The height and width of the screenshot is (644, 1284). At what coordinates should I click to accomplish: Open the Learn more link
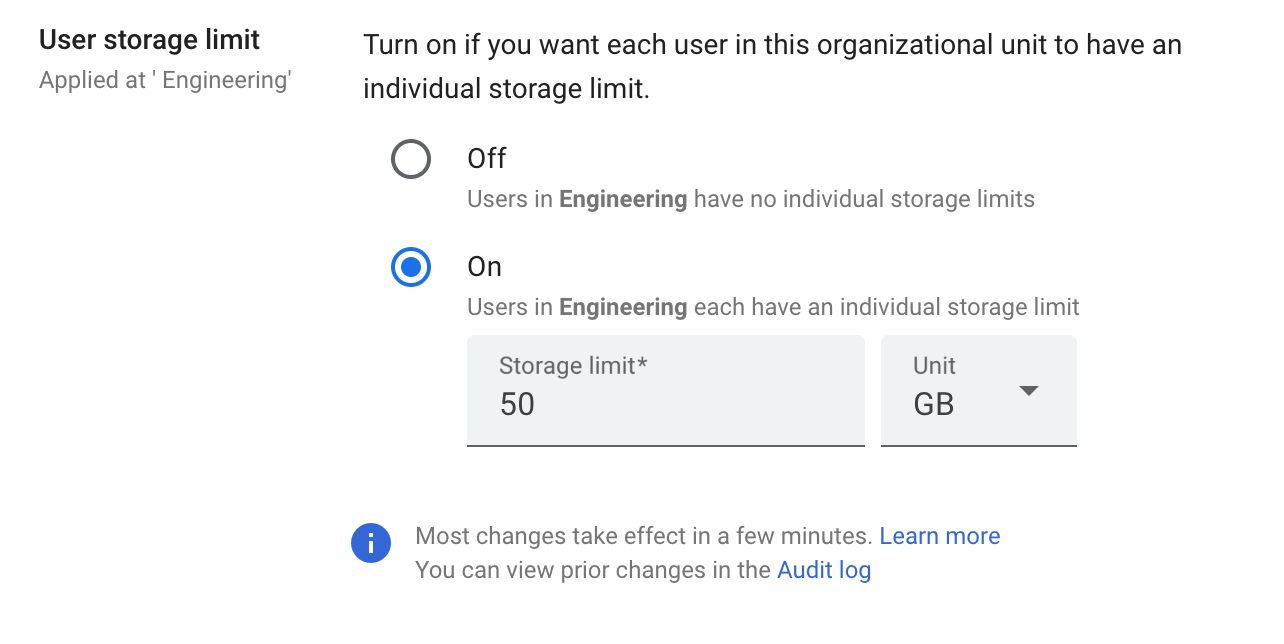pyautogui.click(x=939, y=536)
